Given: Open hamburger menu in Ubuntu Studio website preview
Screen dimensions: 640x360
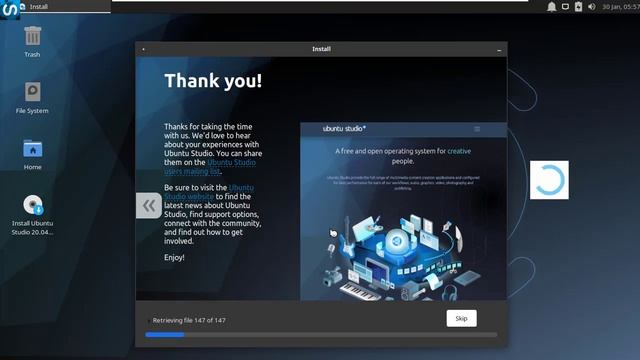Looking at the screenshot, I should (x=477, y=129).
